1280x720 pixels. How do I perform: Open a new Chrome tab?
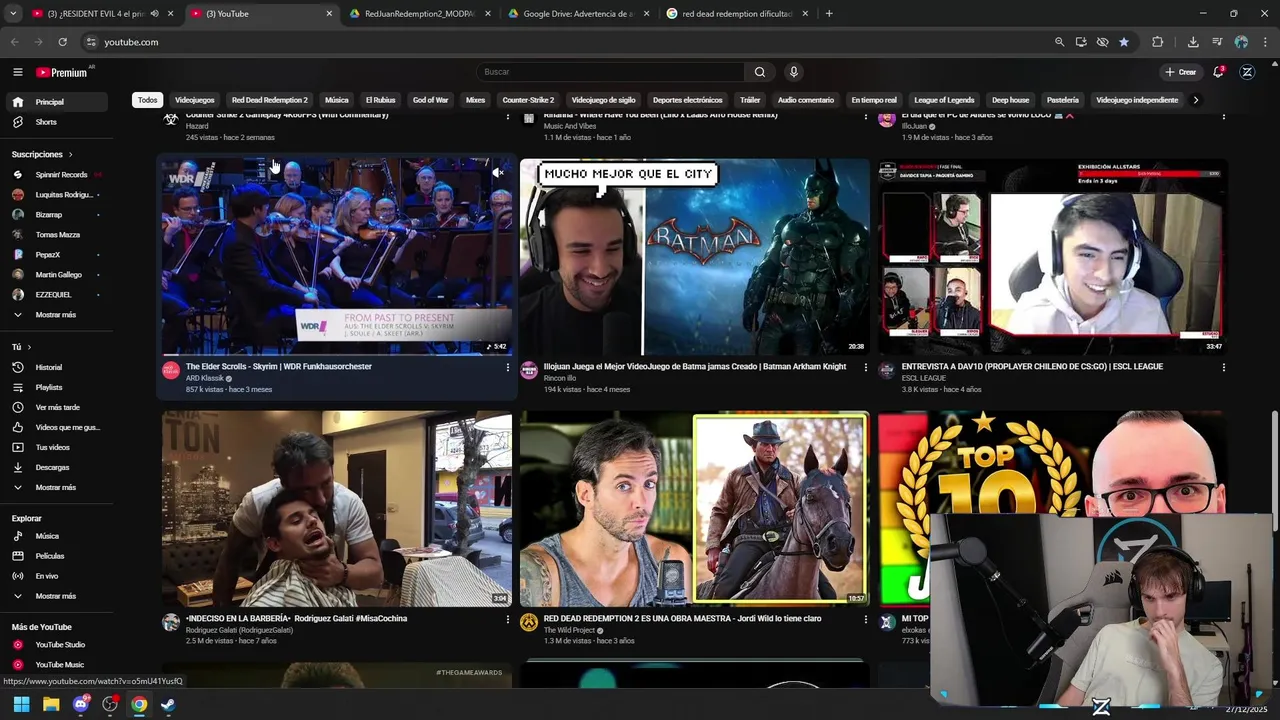pos(828,13)
